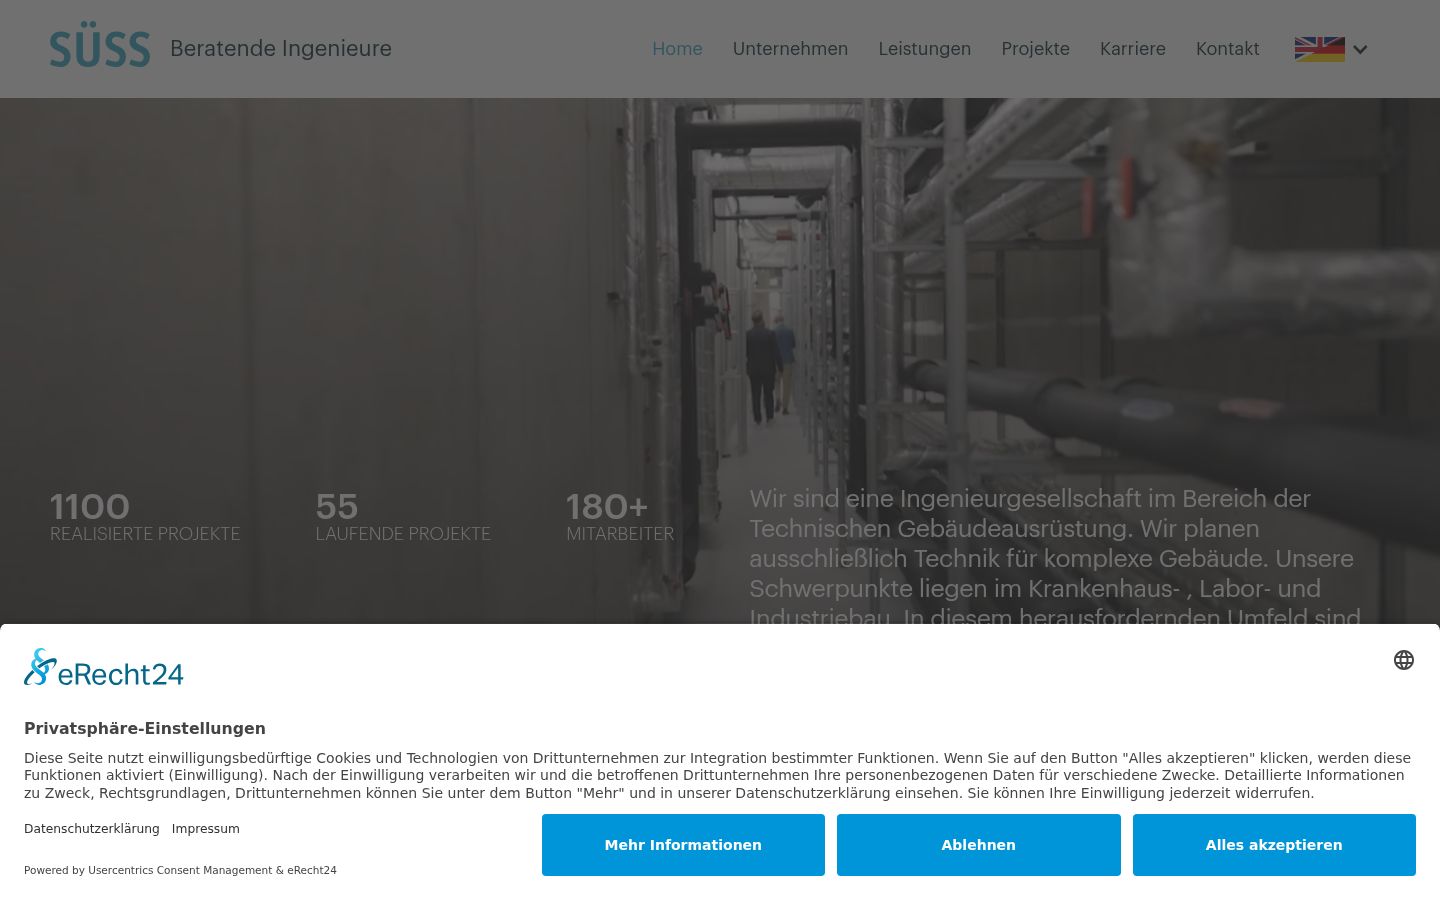This screenshot has width=1440, height=900.
Task: Open the Leistungen menu
Action: tap(924, 49)
